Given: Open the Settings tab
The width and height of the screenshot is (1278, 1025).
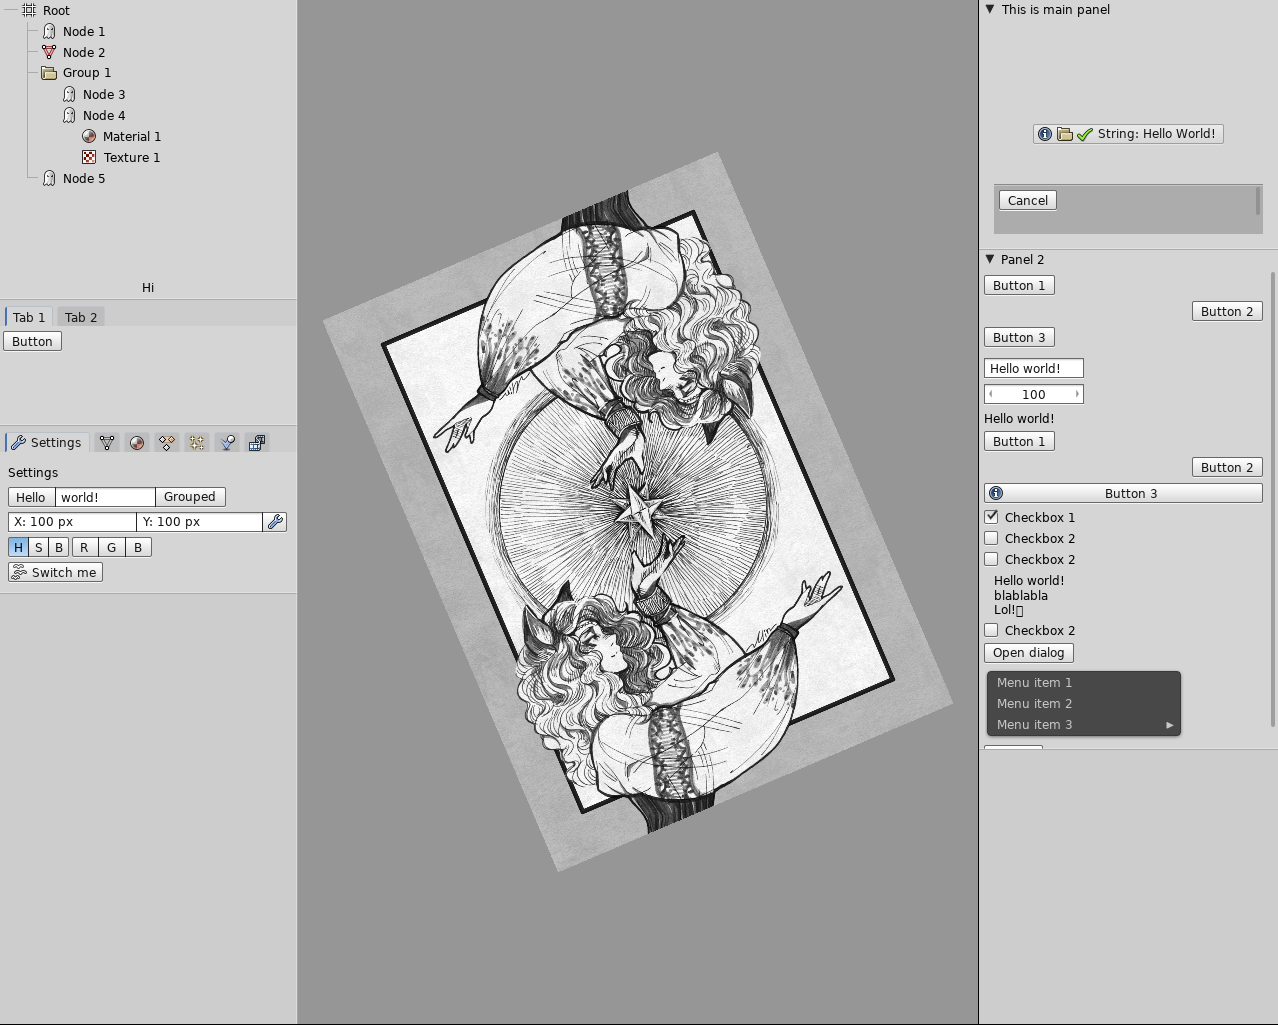Looking at the screenshot, I should pos(47,442).
